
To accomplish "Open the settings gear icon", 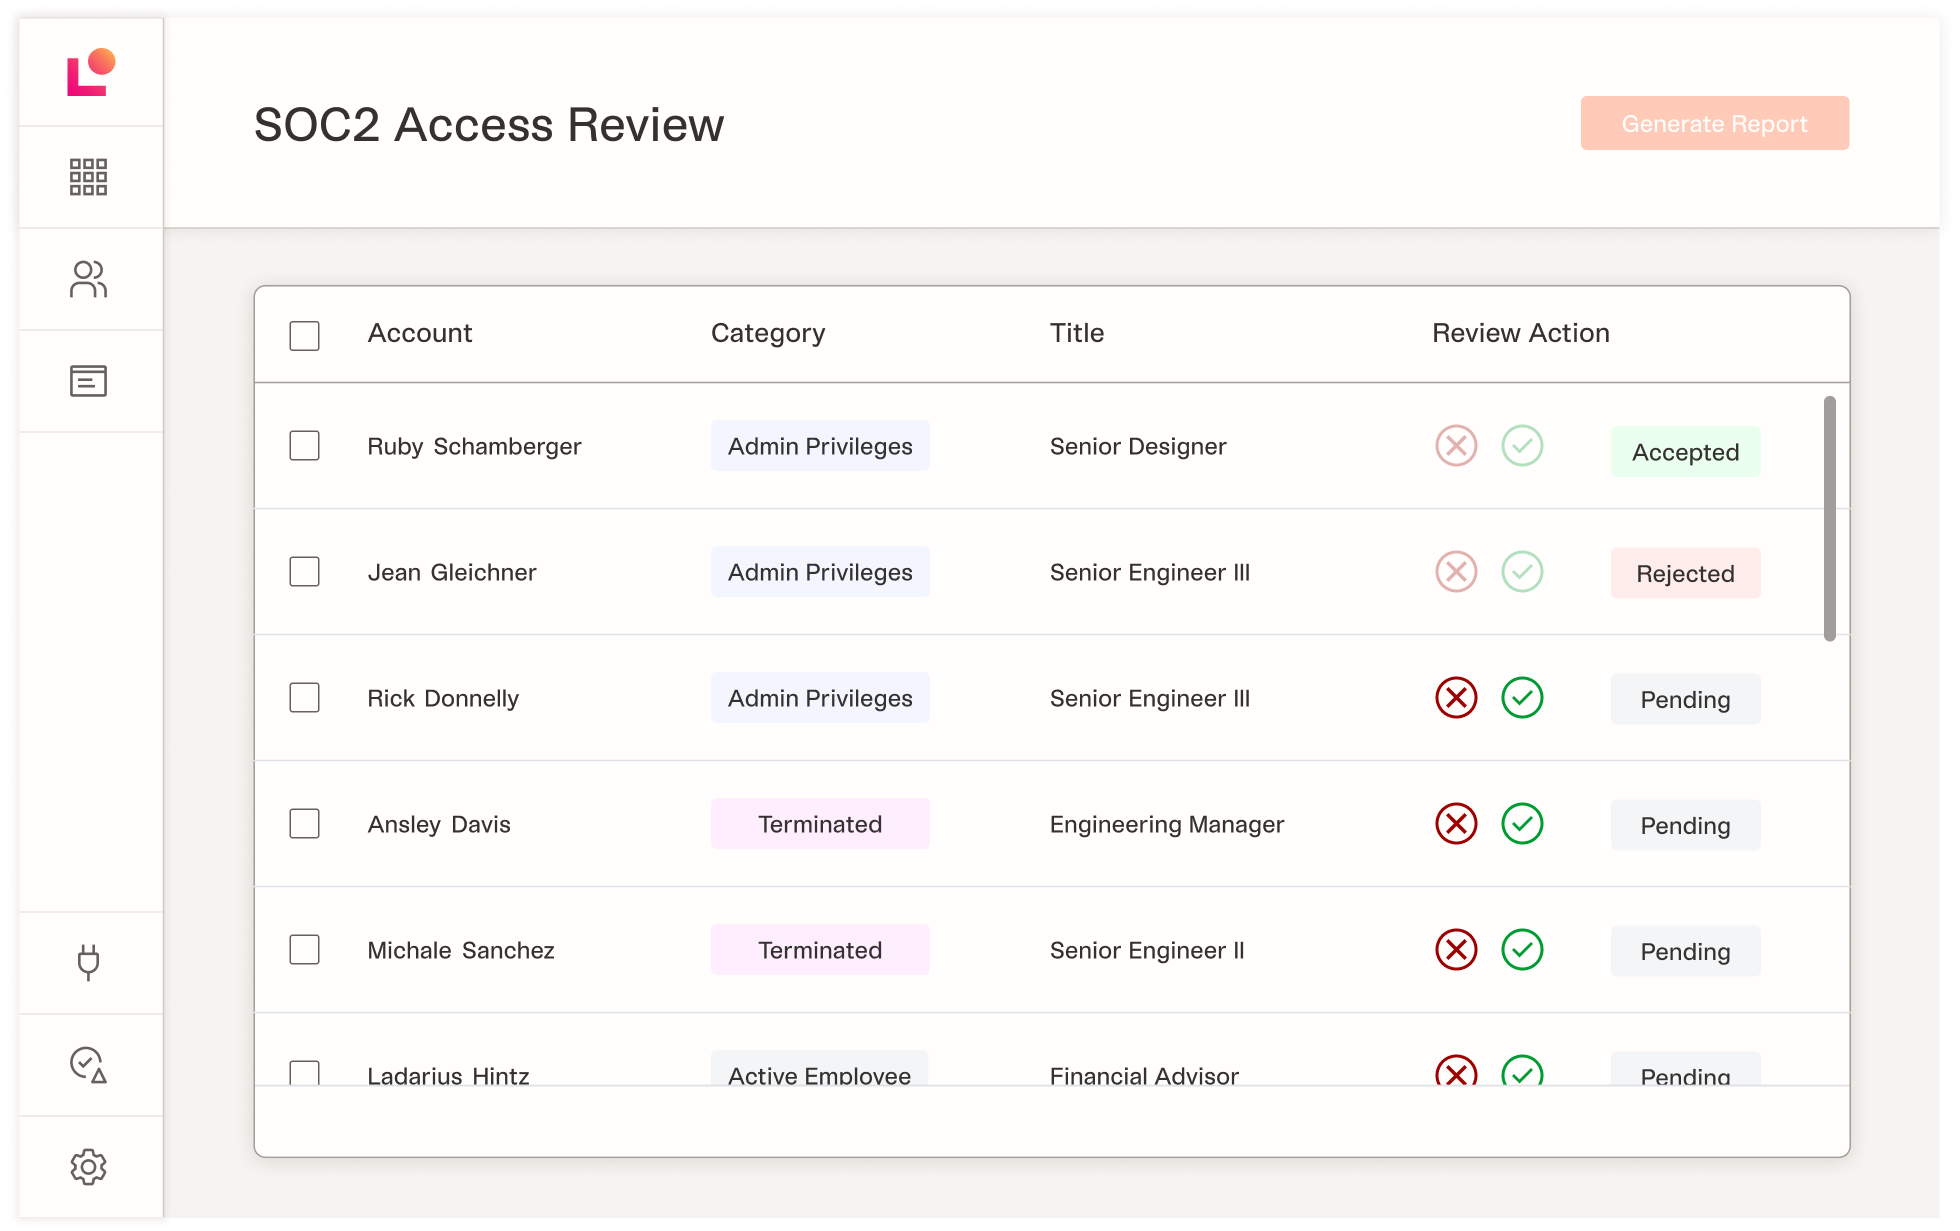I will [88, 1167].
